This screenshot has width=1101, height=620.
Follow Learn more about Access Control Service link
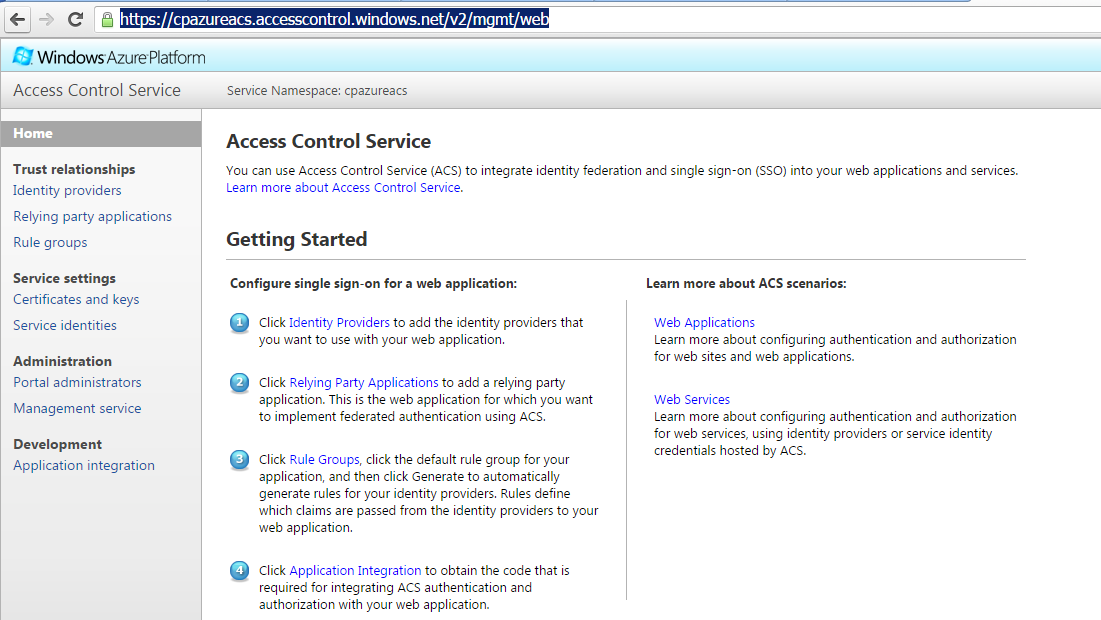point(343,187)
